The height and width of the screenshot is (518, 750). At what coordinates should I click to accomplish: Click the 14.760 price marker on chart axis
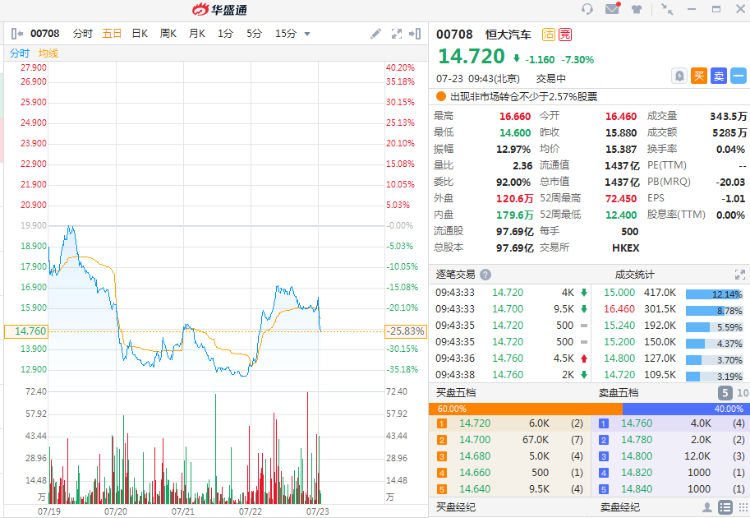[x=26, y=331]
